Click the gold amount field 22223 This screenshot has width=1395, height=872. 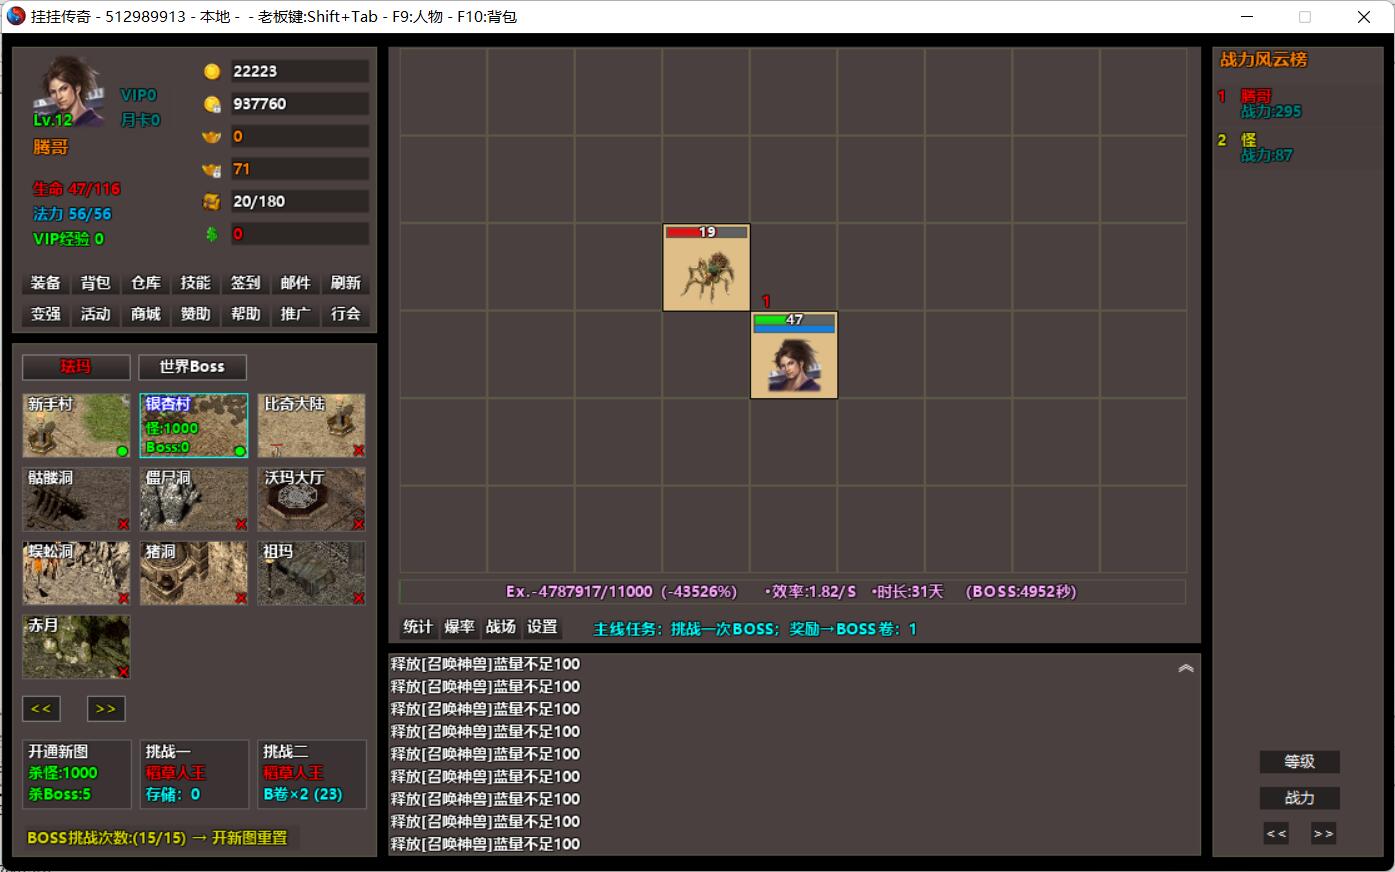coord(300,71)
